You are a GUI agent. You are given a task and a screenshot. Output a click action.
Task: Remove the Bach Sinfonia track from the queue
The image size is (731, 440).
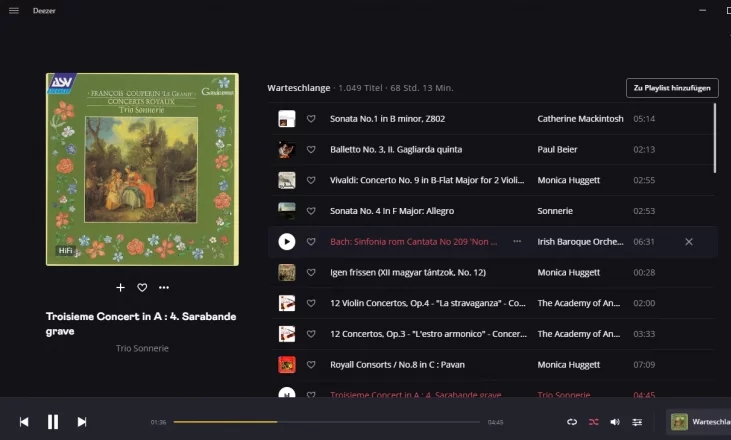point(689,241)
